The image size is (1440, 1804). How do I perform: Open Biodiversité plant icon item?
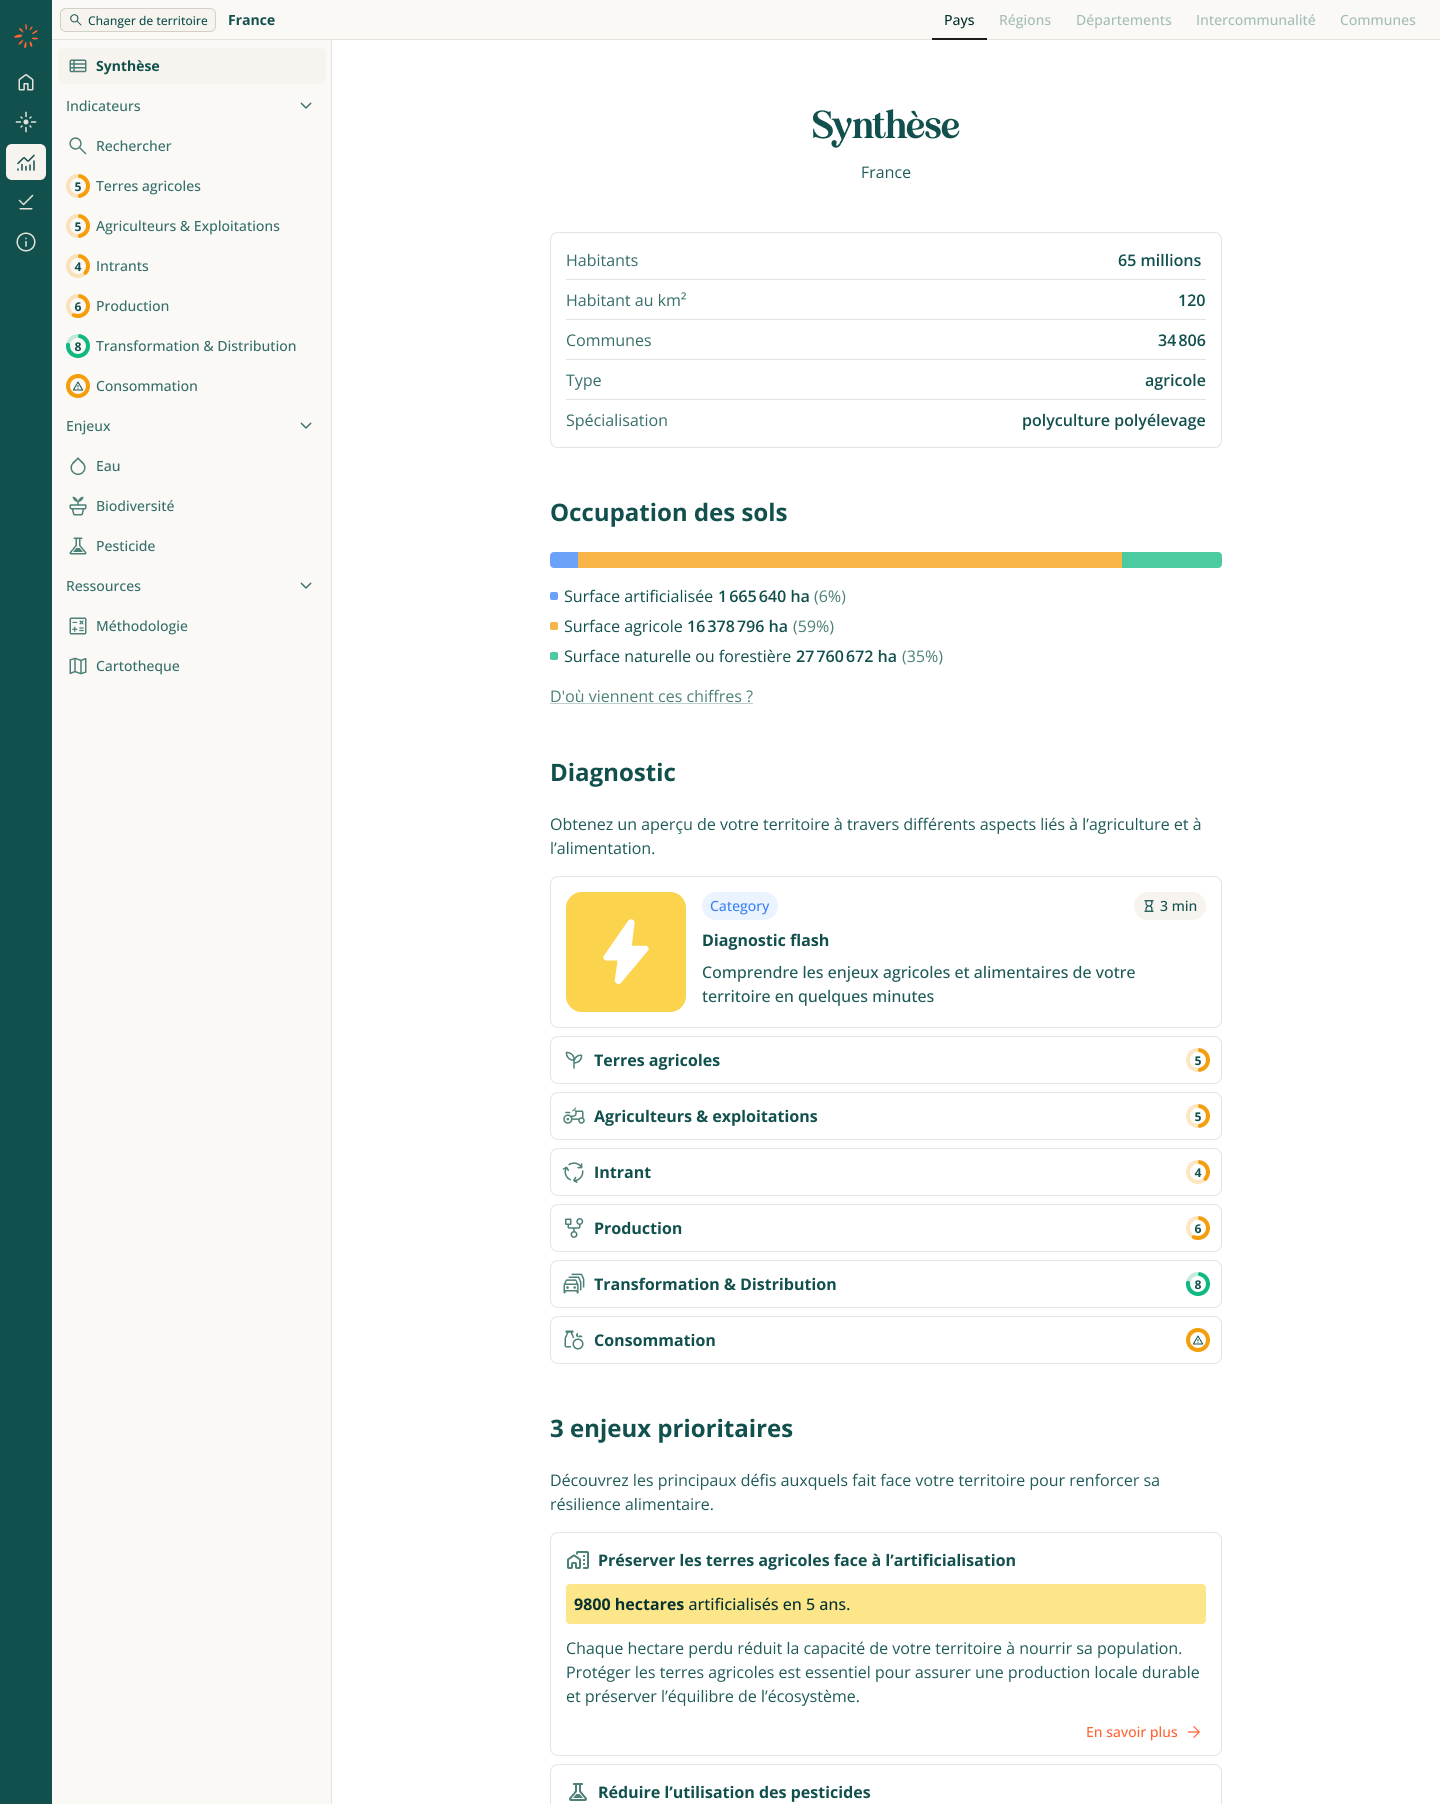pyautogui.click(x=134, y=506)
